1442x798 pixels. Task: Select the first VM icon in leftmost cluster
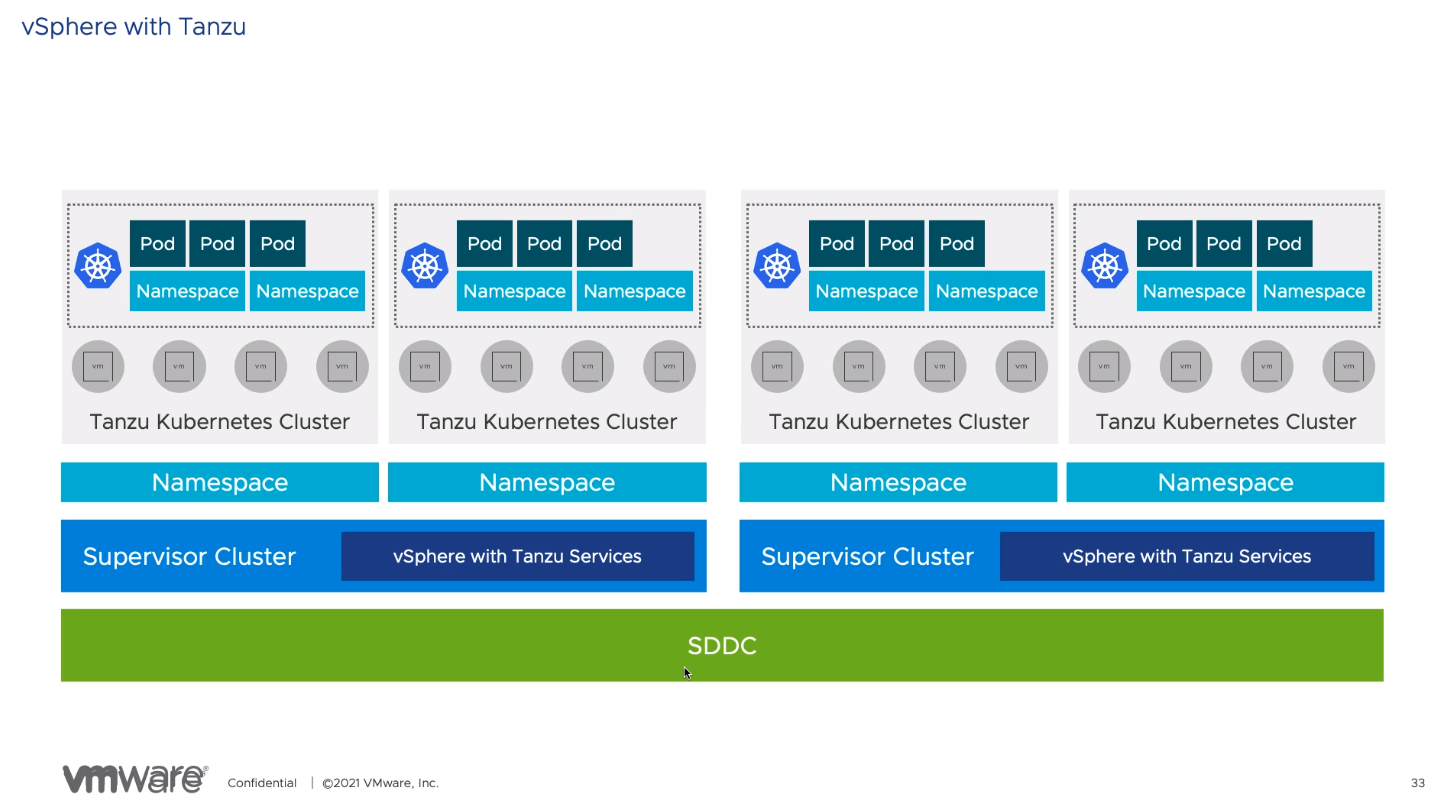pyautogui.click(x=98, y=367)
